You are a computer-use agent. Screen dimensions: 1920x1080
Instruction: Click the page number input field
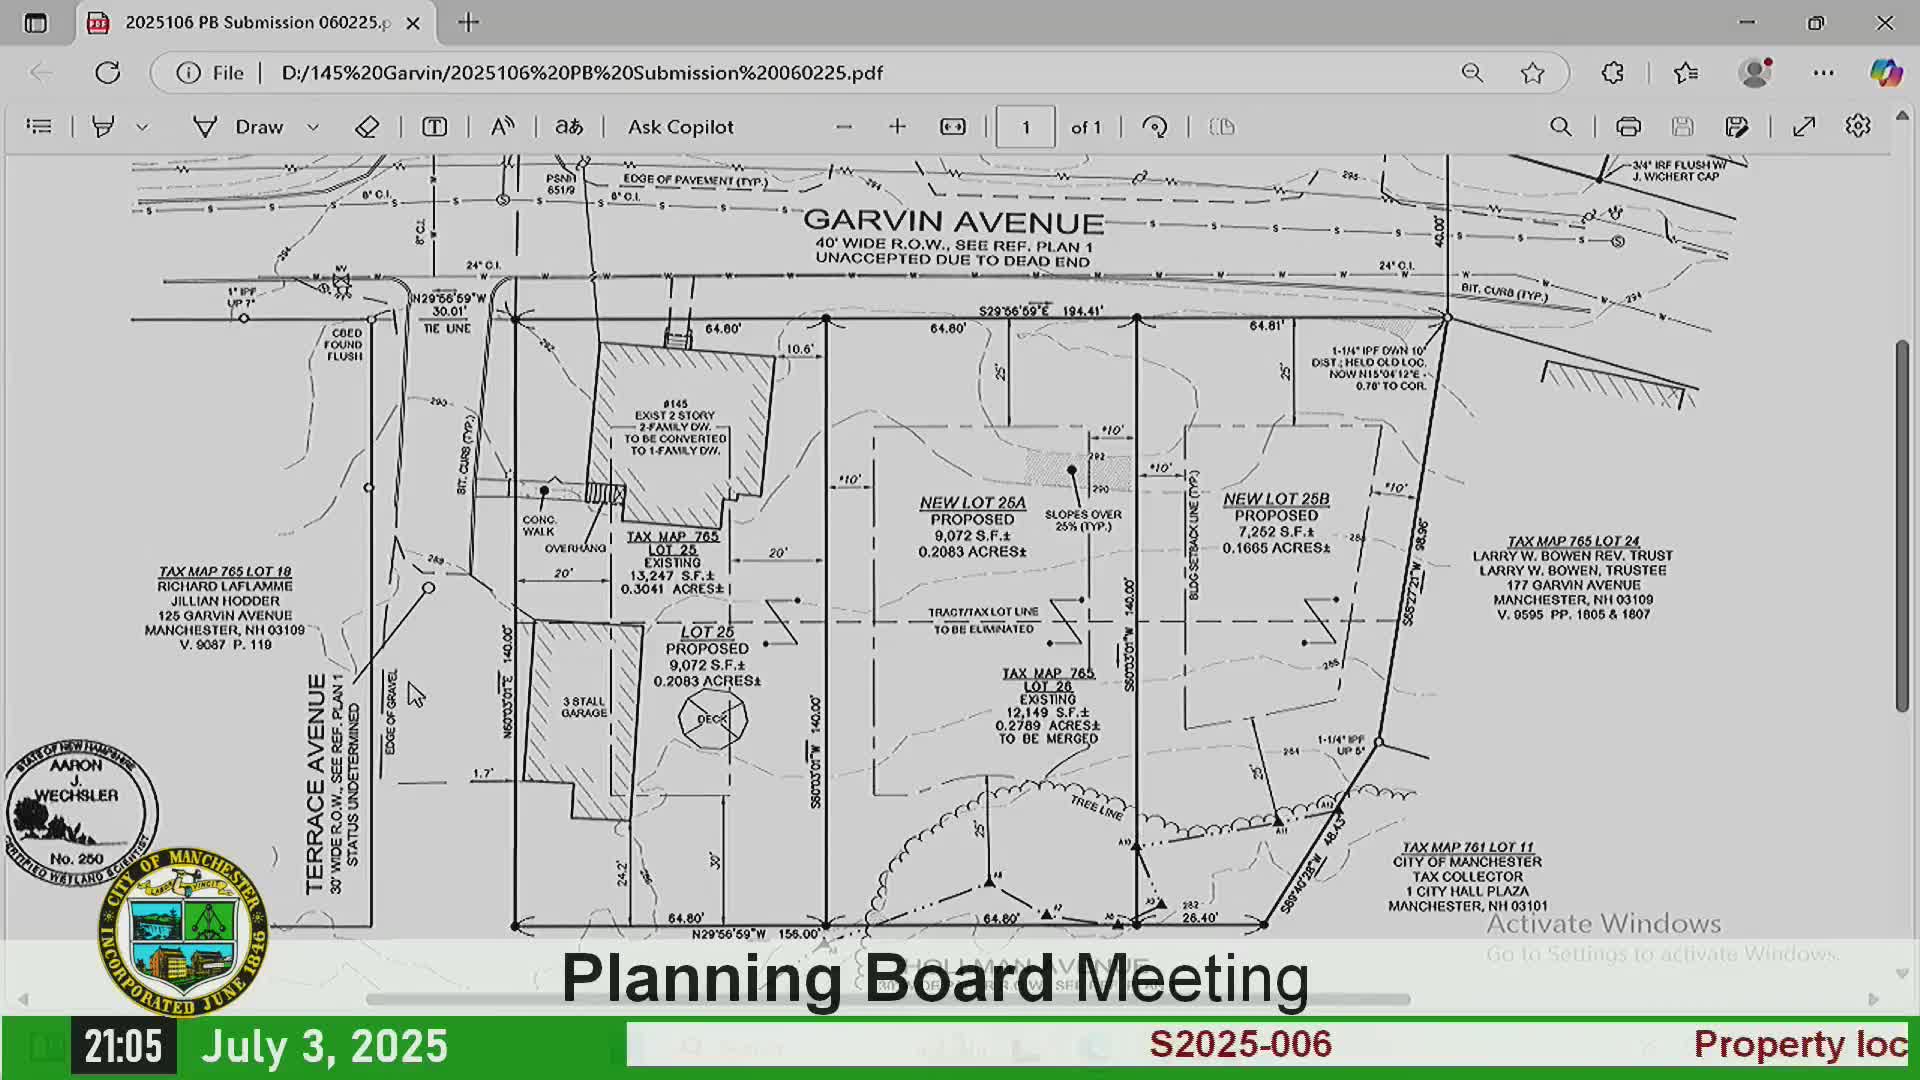click(x=1025, y=126)
